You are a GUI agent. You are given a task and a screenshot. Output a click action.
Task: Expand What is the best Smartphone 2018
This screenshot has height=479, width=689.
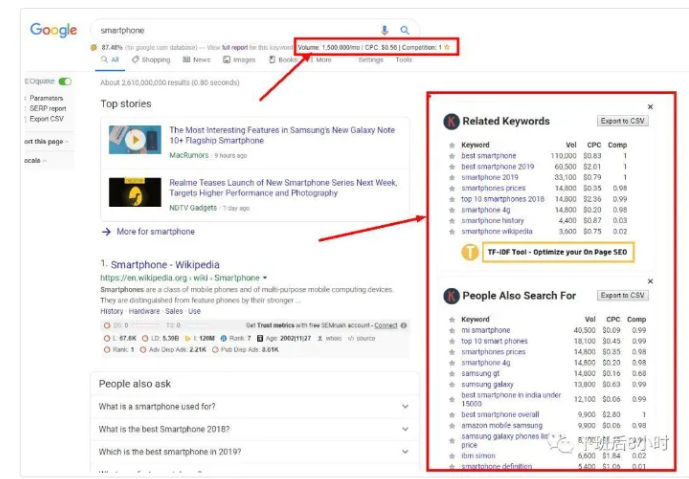(254, 429)
